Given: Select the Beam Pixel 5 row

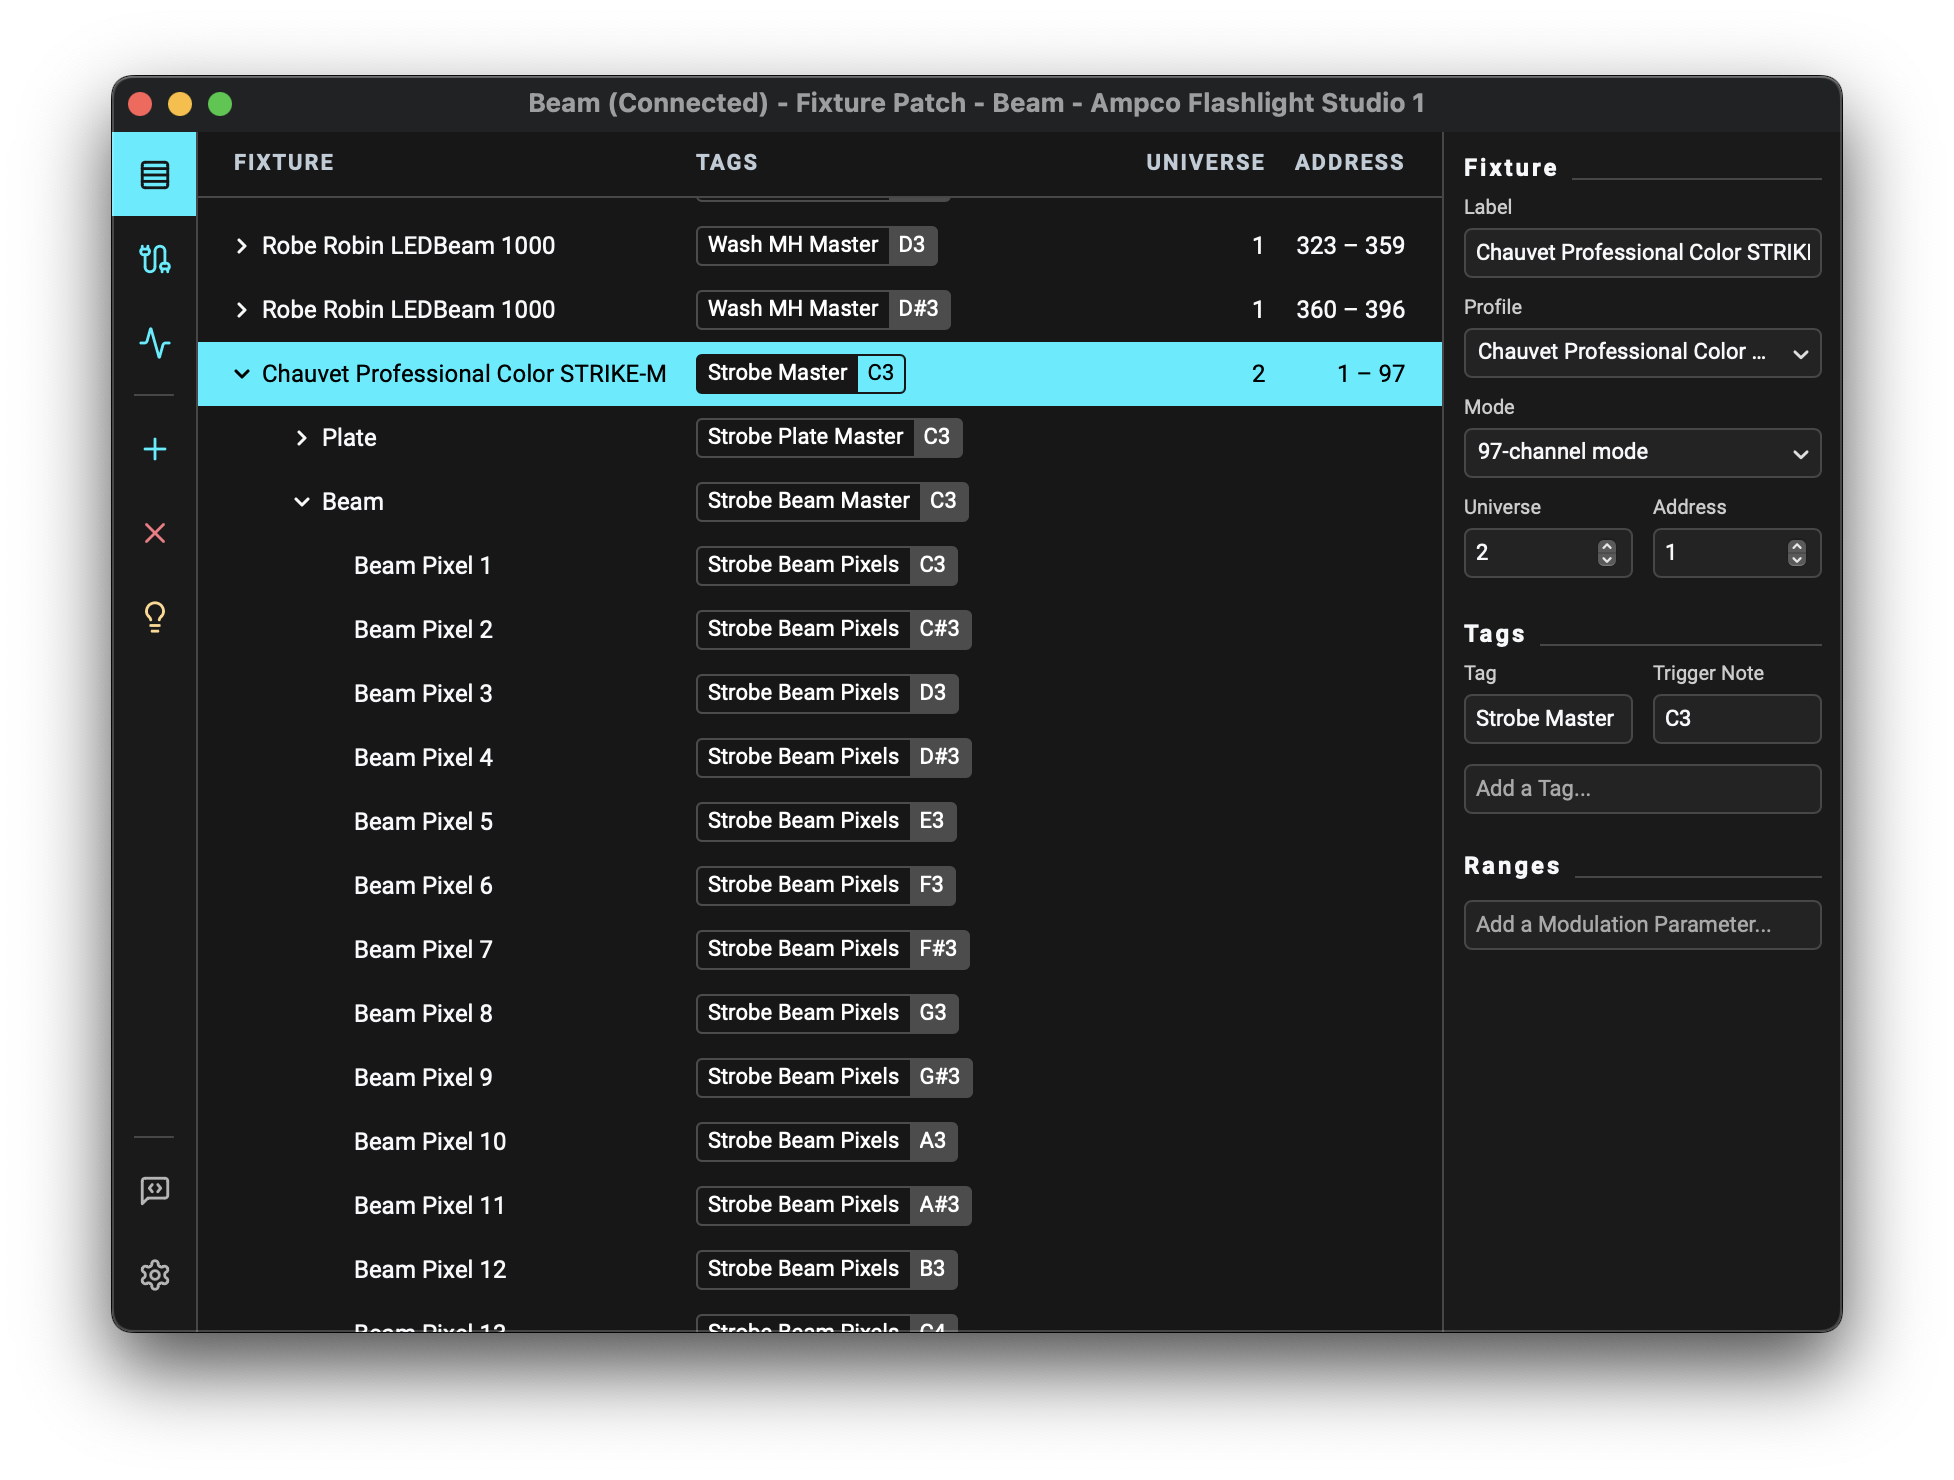Looking at the screenshot, I should 819,822.
